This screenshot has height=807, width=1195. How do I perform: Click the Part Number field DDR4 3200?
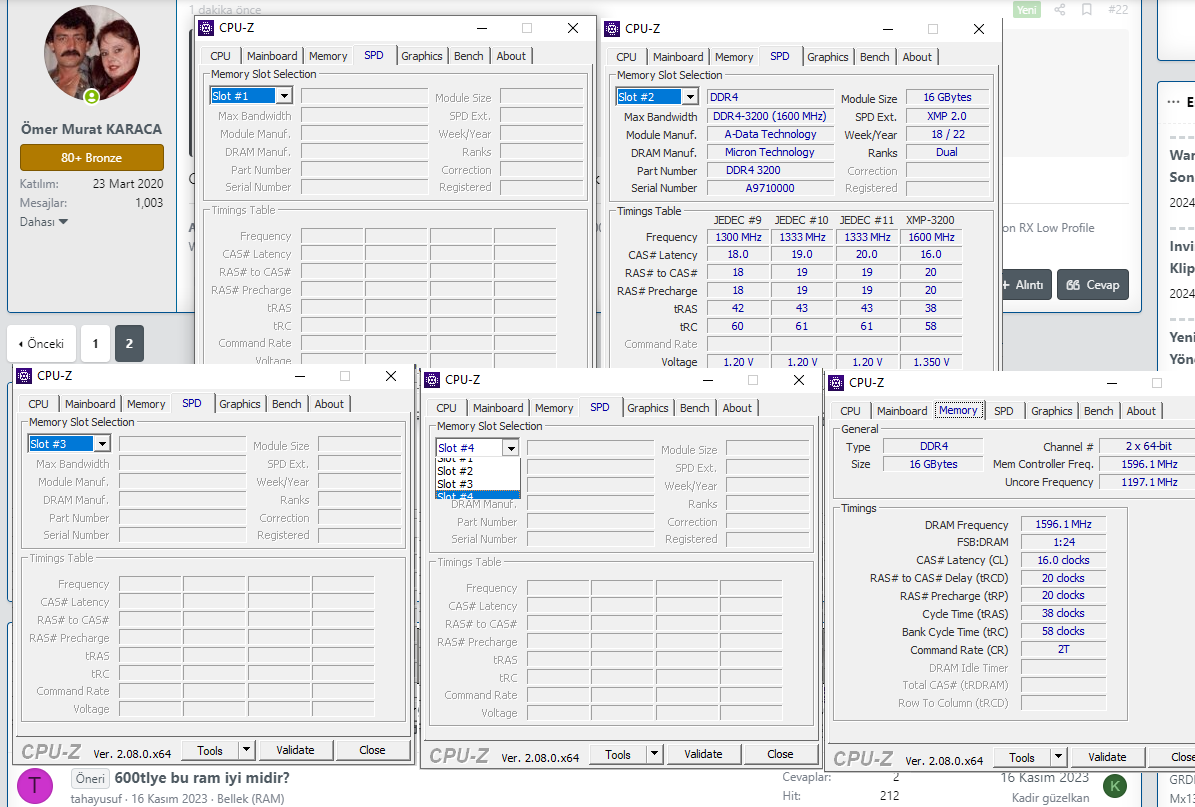[770, 171]
